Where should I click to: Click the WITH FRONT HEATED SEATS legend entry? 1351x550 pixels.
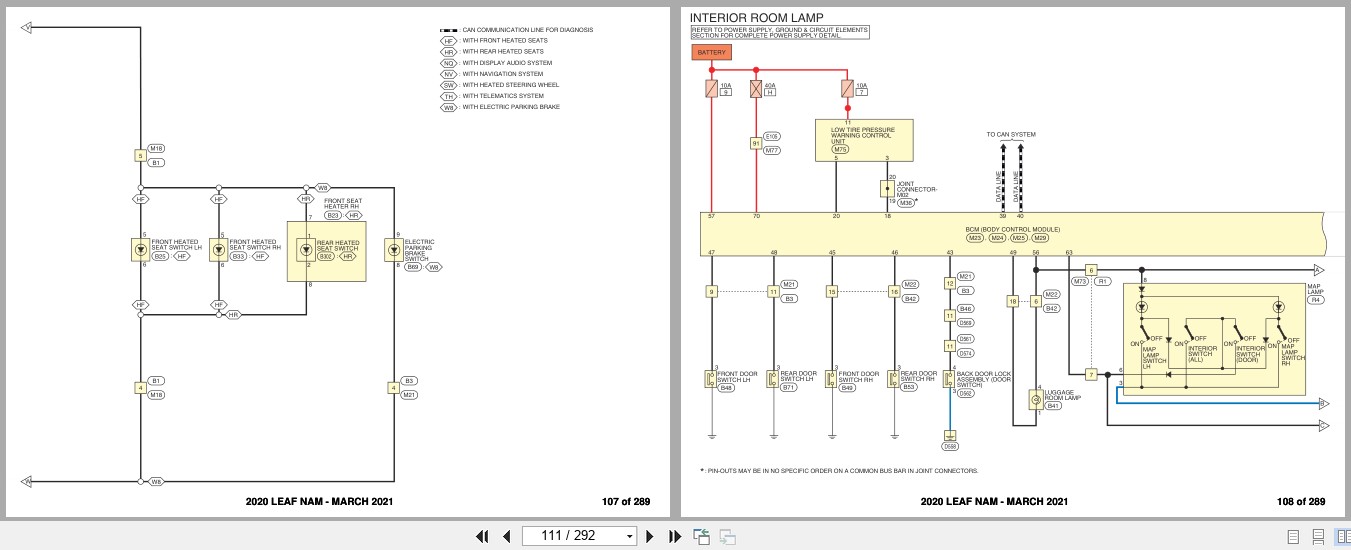pos(493,41)
